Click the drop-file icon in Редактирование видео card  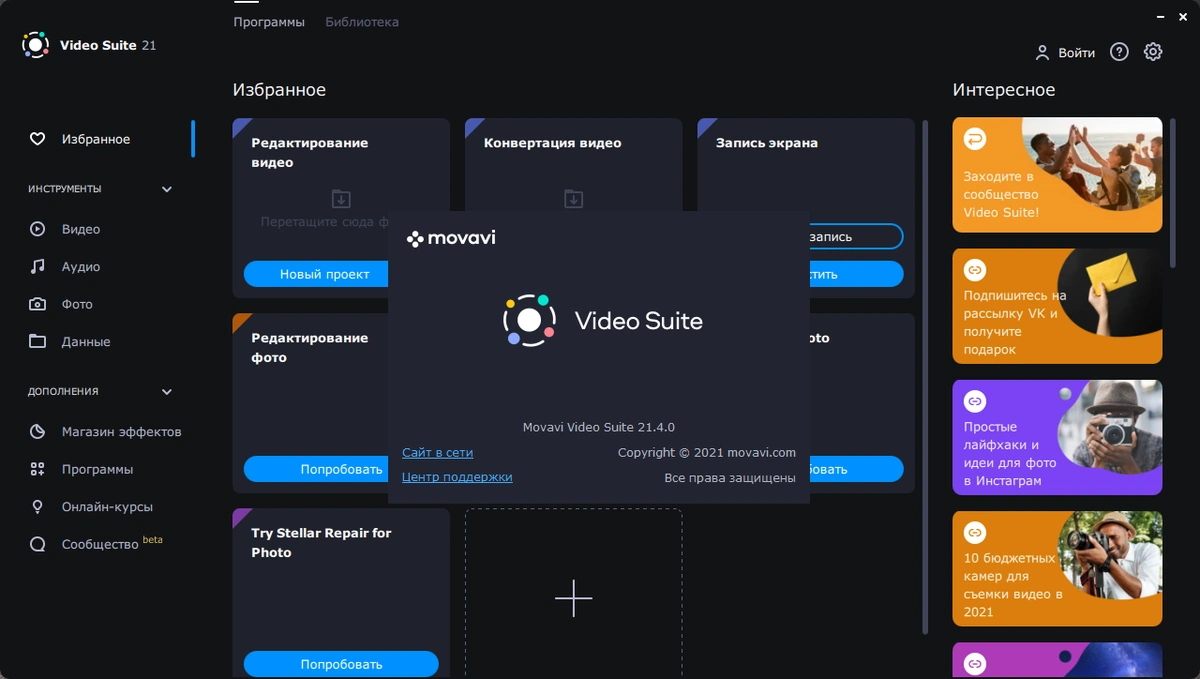click(341, 198)
